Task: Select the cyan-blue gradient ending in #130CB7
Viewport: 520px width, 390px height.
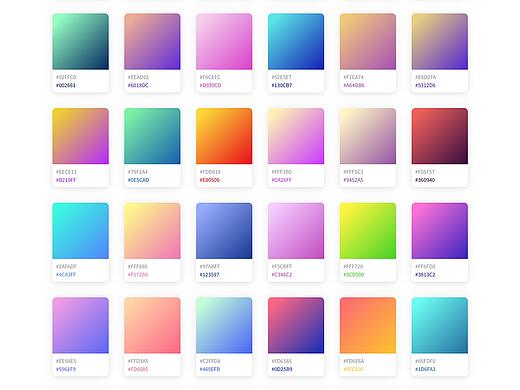Action: [x=296, y=41]
